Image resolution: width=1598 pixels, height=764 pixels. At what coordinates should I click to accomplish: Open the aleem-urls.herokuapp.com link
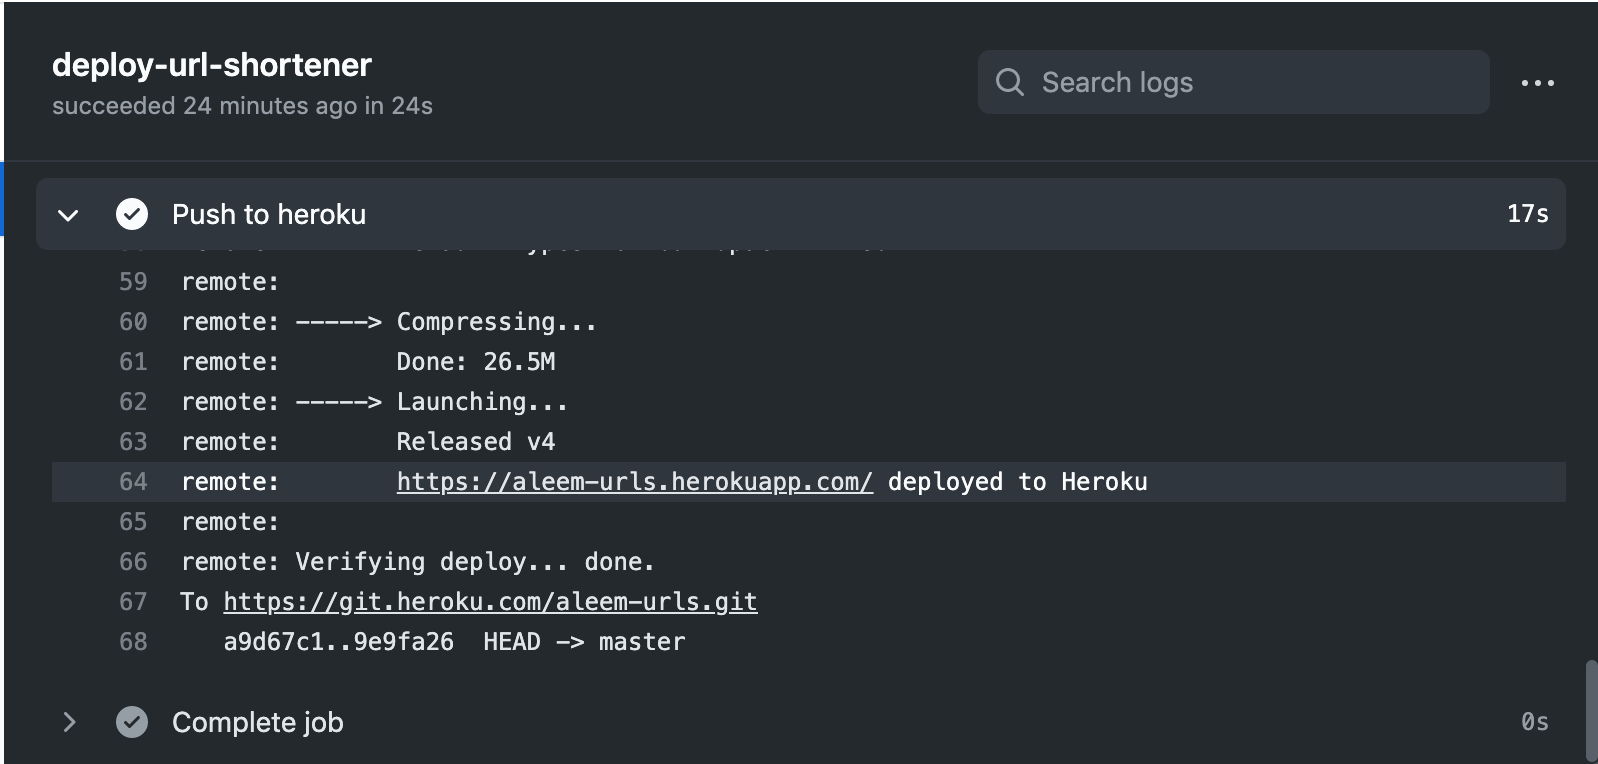pyautogui.click(x=634, y=482)
